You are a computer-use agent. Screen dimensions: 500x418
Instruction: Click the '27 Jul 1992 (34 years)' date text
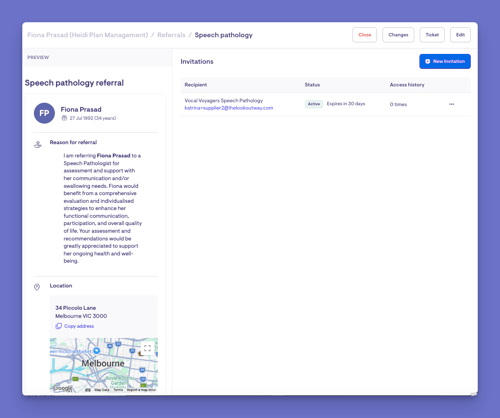pos(93,118)
